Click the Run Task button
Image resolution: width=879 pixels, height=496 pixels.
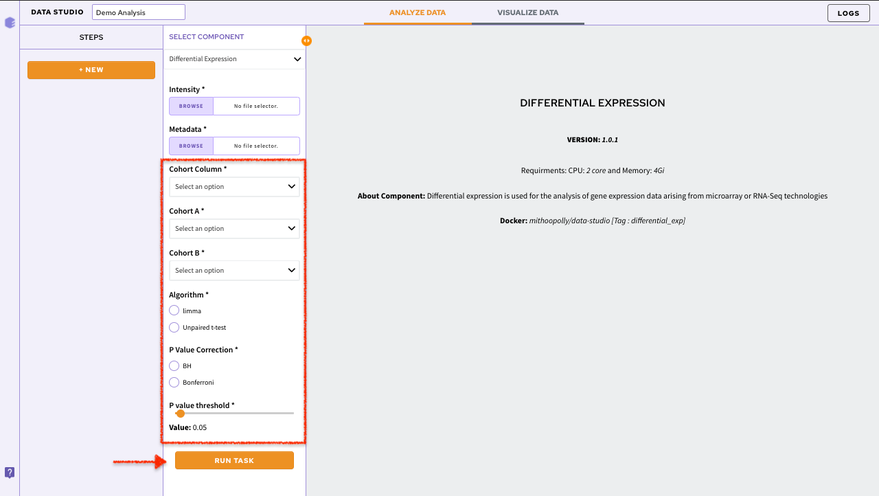pos(234,460)
